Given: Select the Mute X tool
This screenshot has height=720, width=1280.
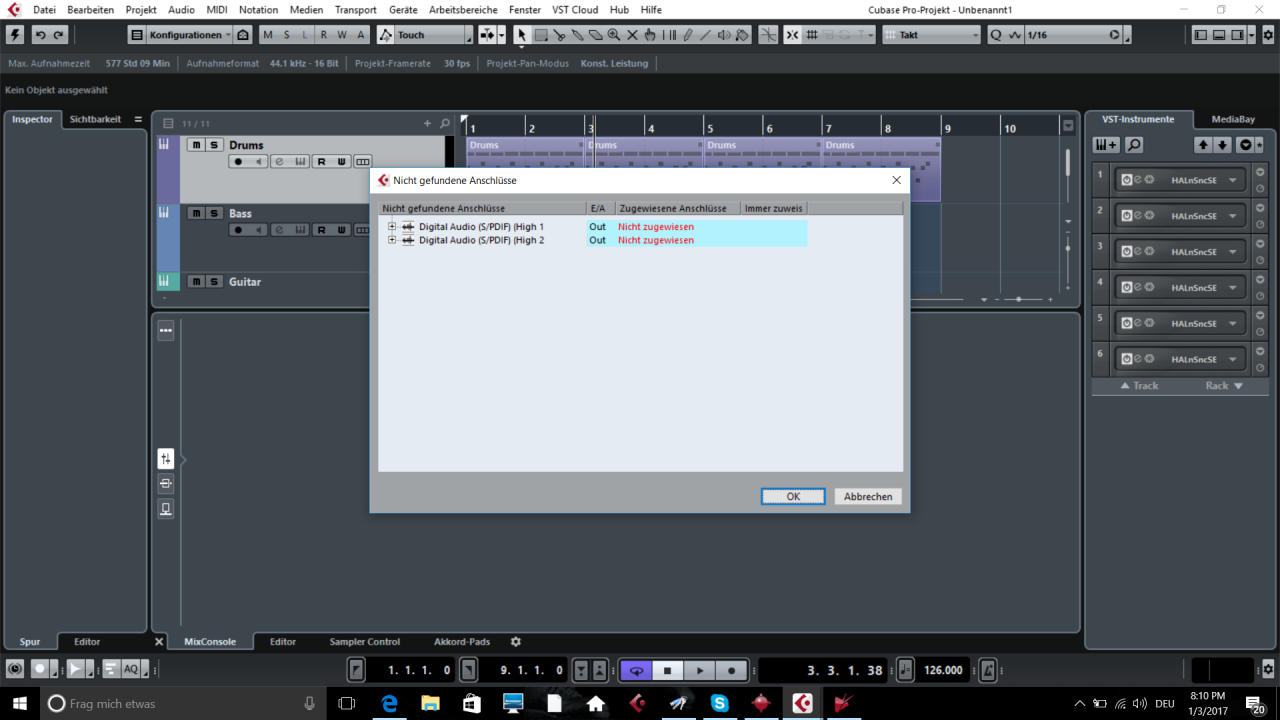Looking at the screenshot, I should click(x=632, y=35).
